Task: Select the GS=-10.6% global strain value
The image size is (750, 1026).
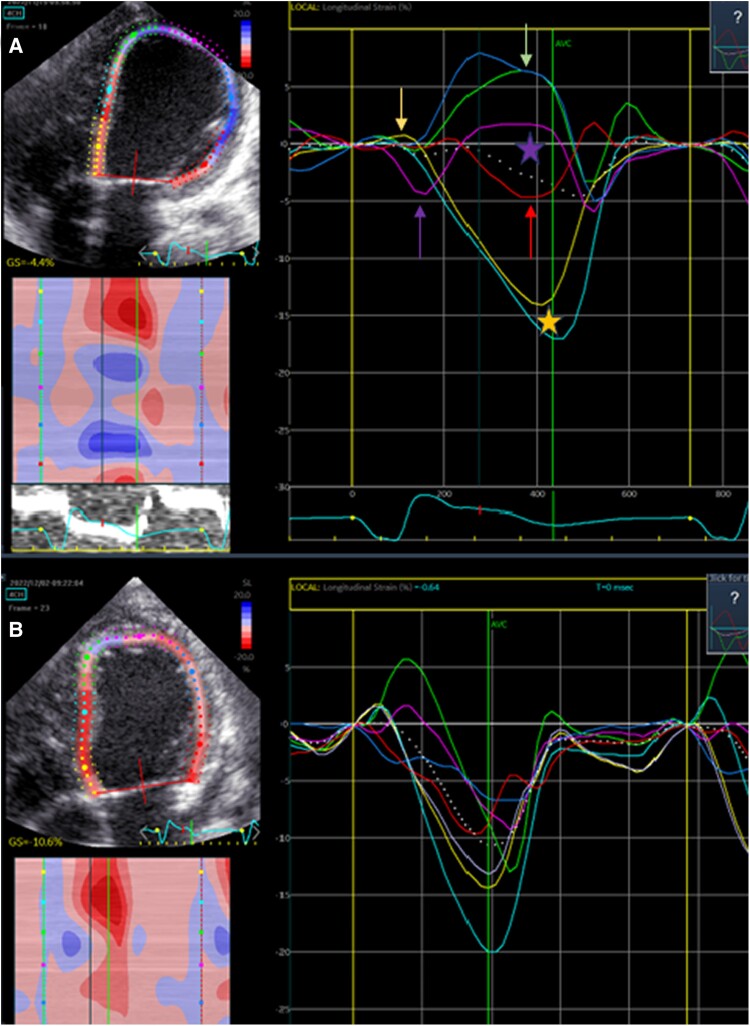Action: tap(34, 841)
